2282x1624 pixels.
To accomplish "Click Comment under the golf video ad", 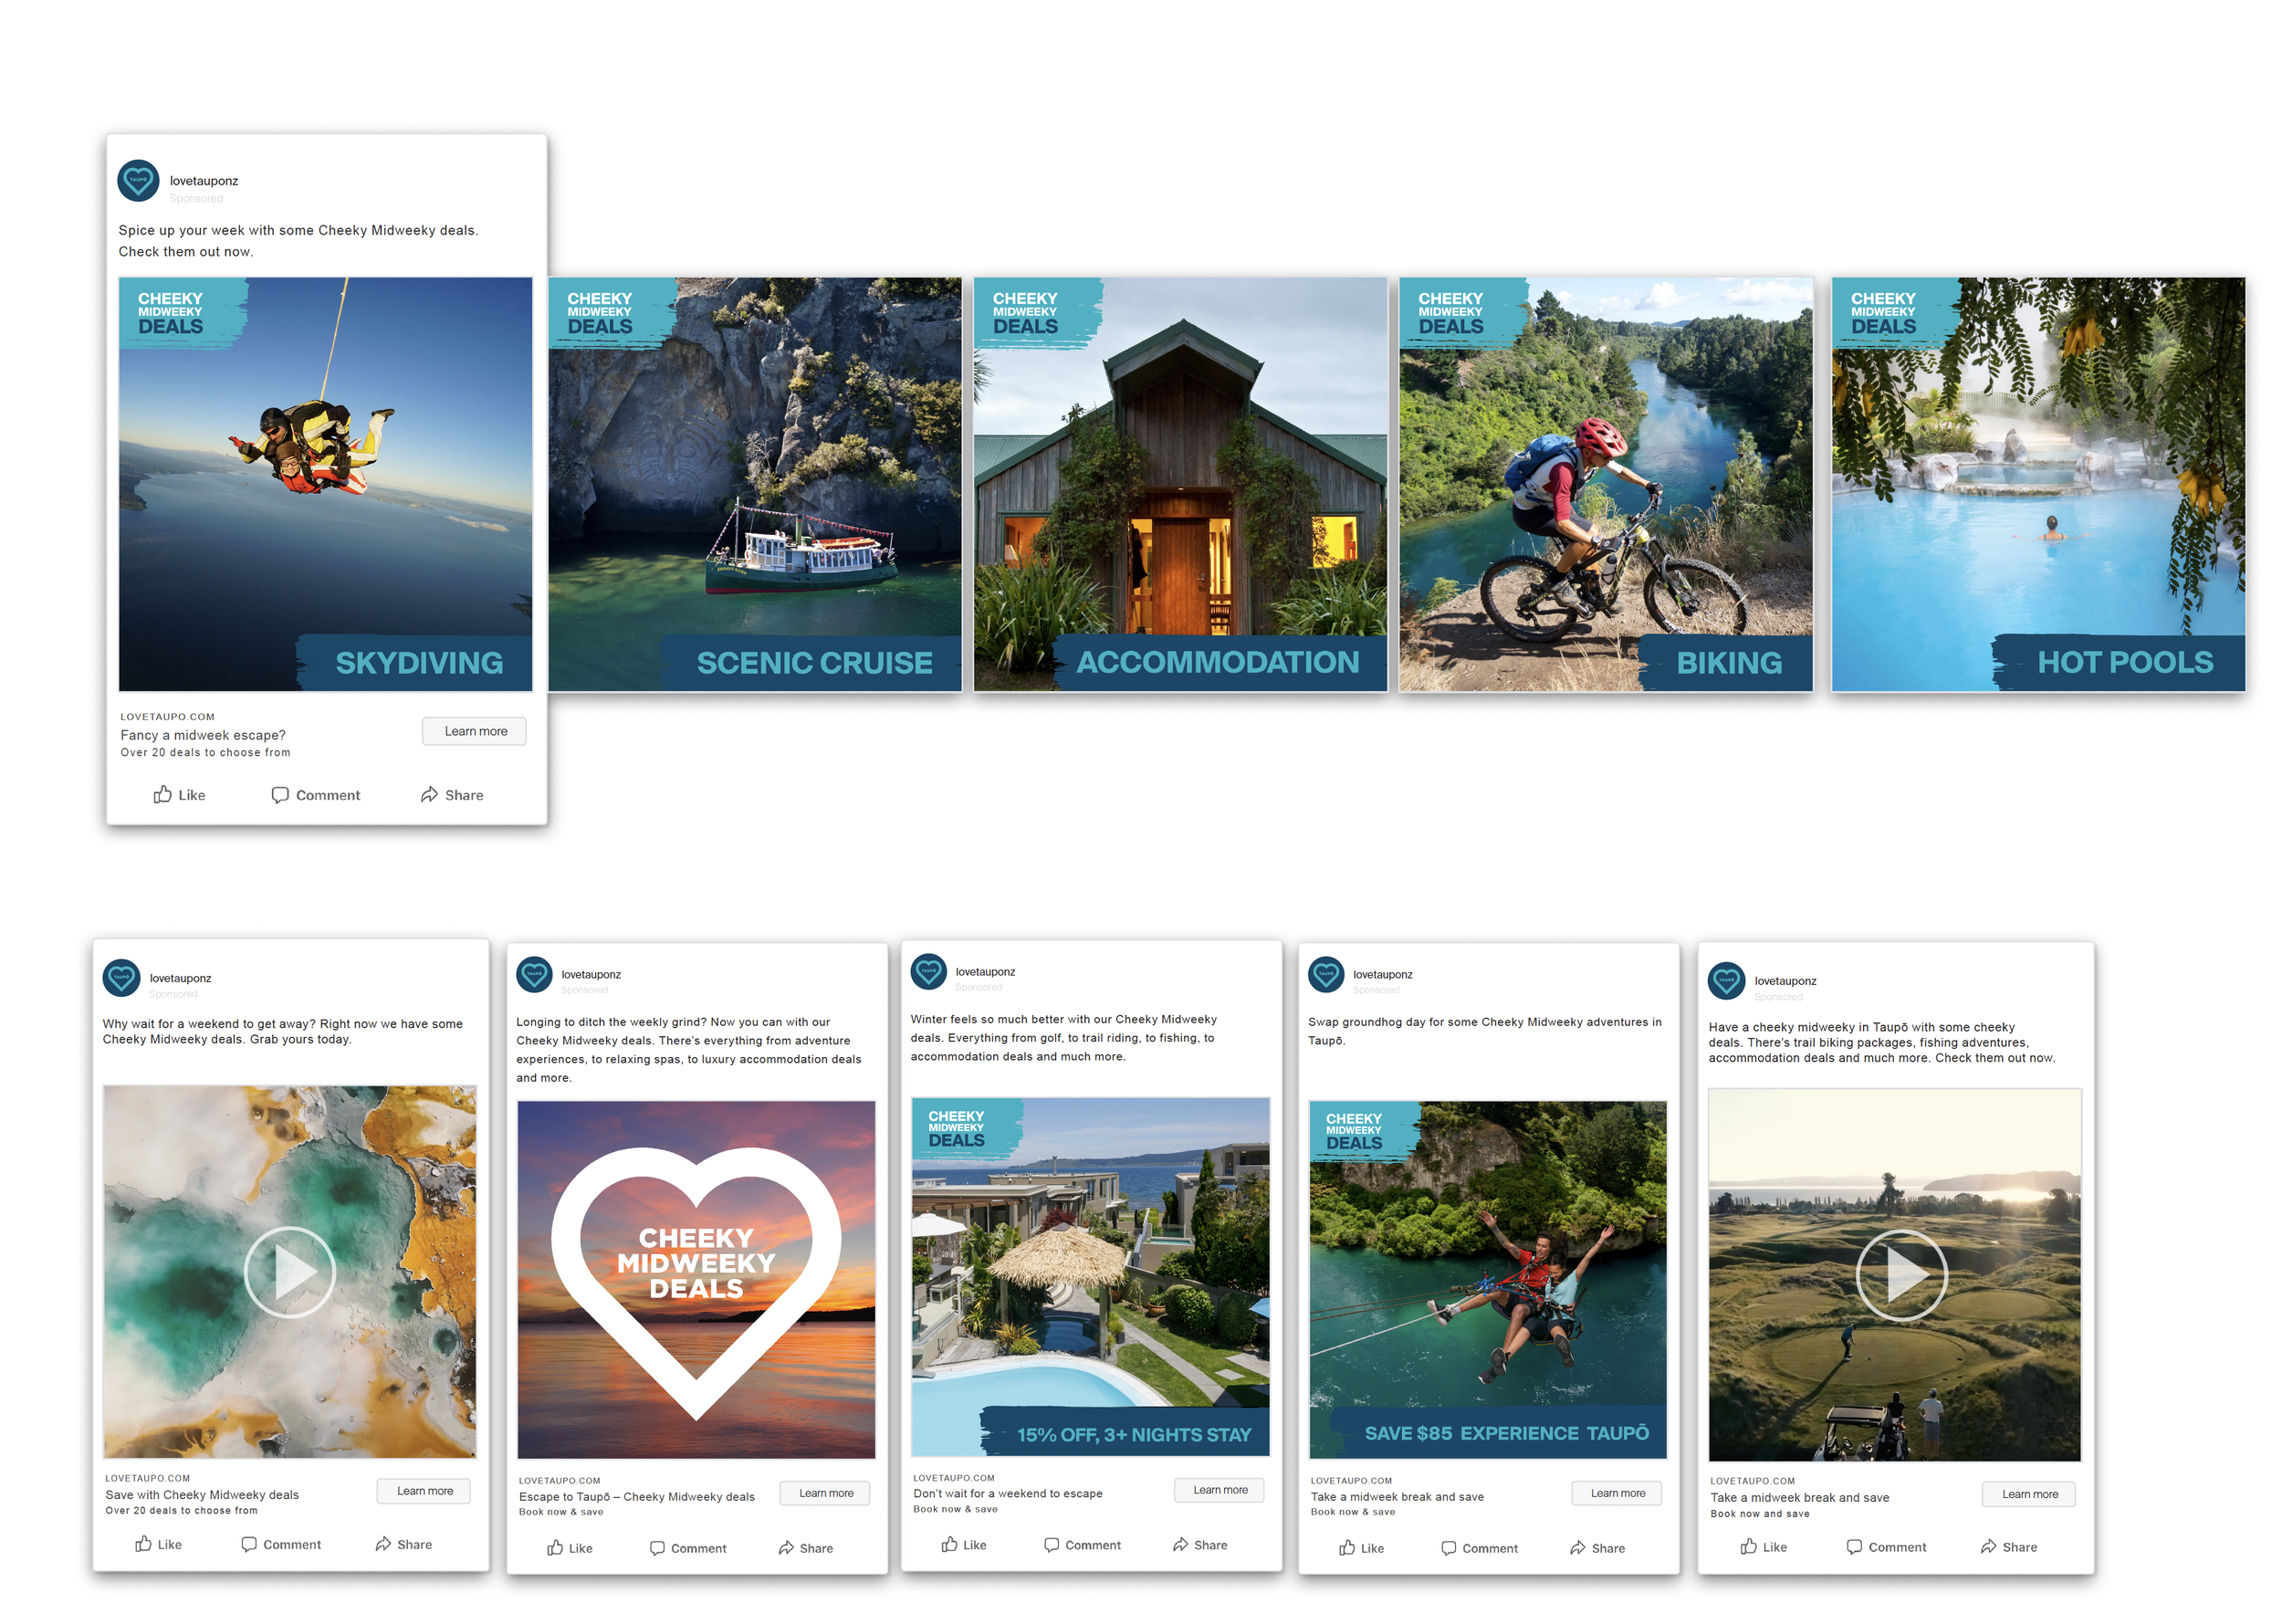I will coord(1886,1547).
